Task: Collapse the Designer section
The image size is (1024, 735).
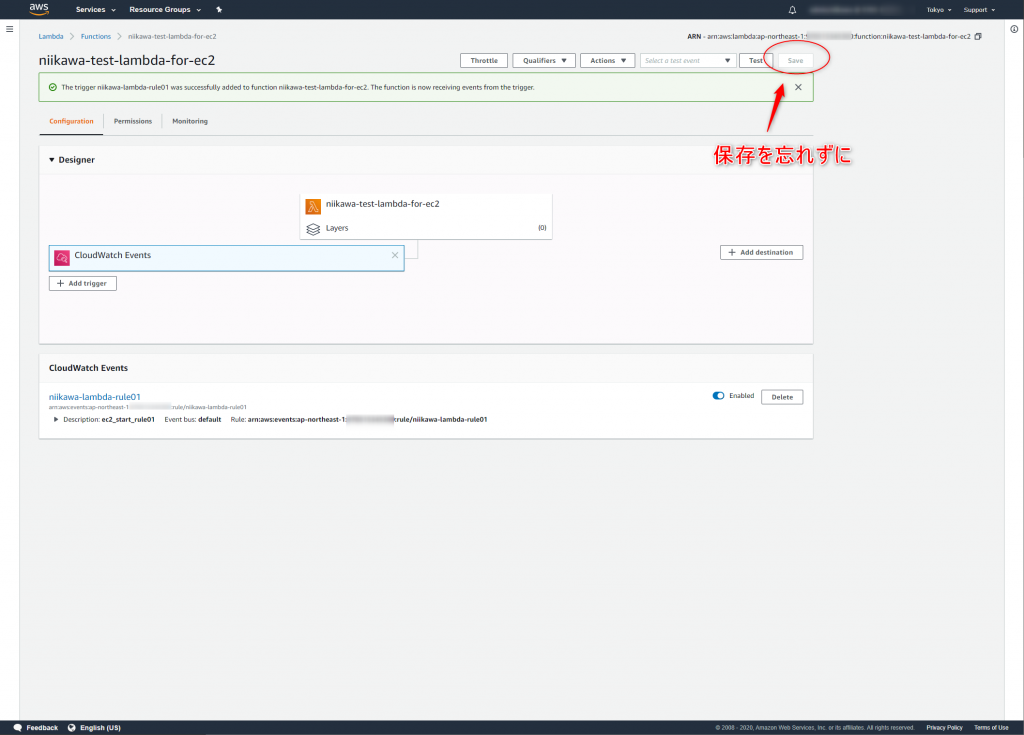Action: 52,160
